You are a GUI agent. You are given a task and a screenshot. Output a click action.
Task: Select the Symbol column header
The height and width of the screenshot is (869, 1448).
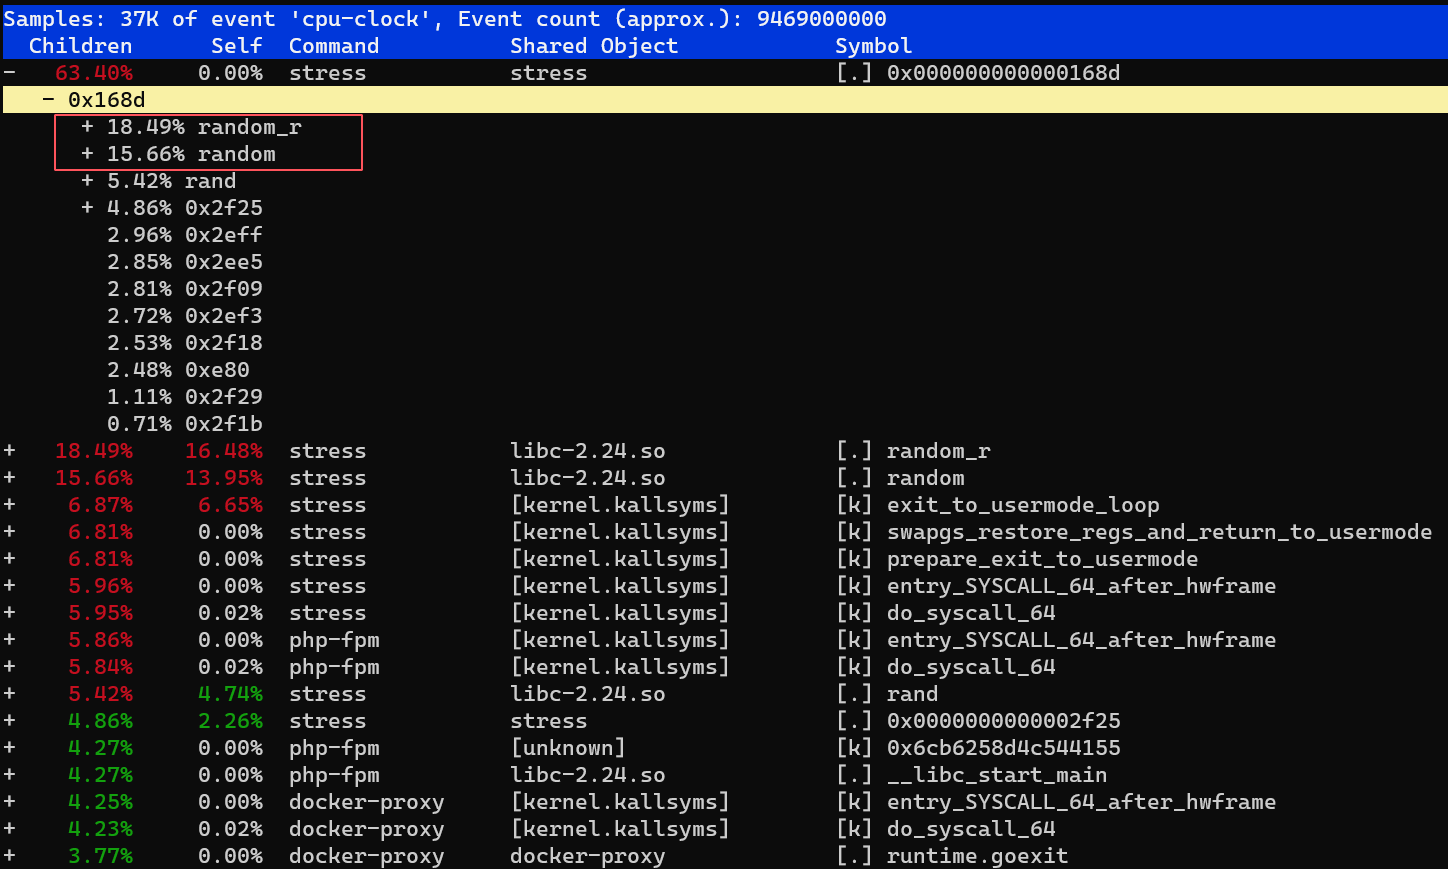pyautogui.click(x=874, y=46)
